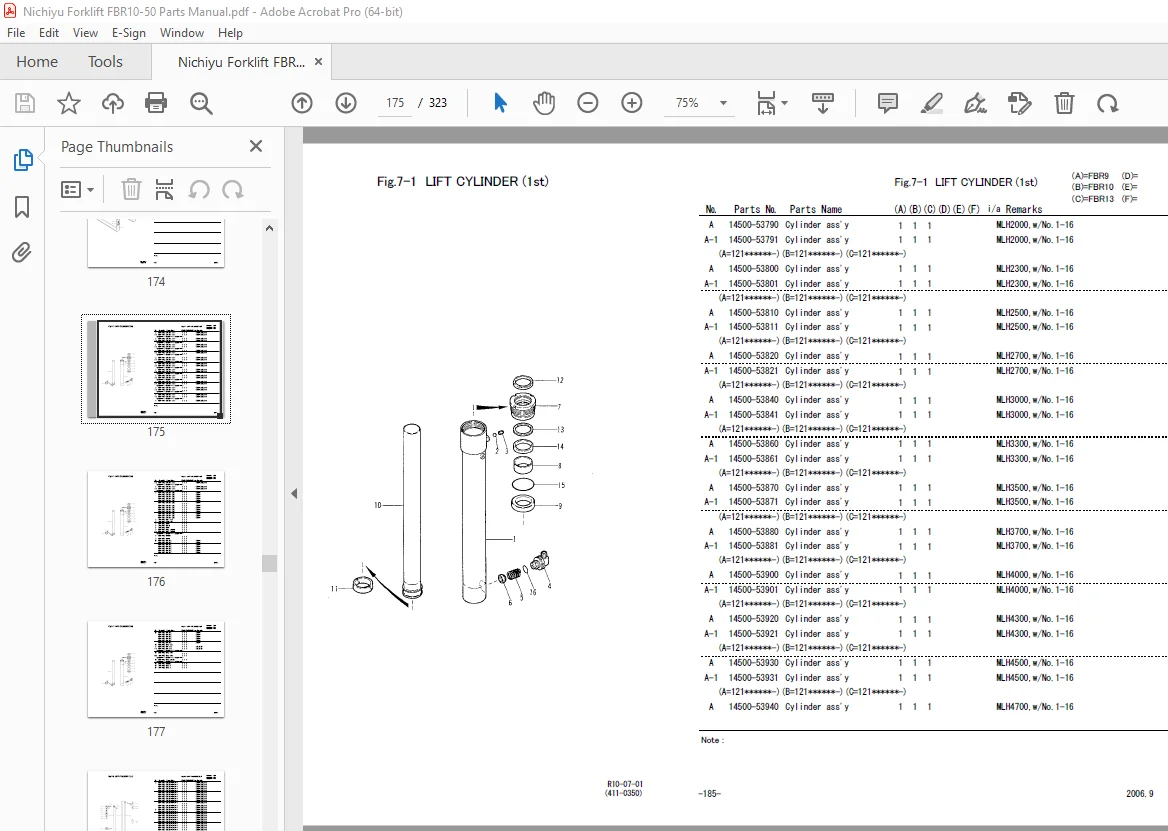Rotate the page view clockwise
Screen dimensions: 1168x831
[x=1108, y=103]
